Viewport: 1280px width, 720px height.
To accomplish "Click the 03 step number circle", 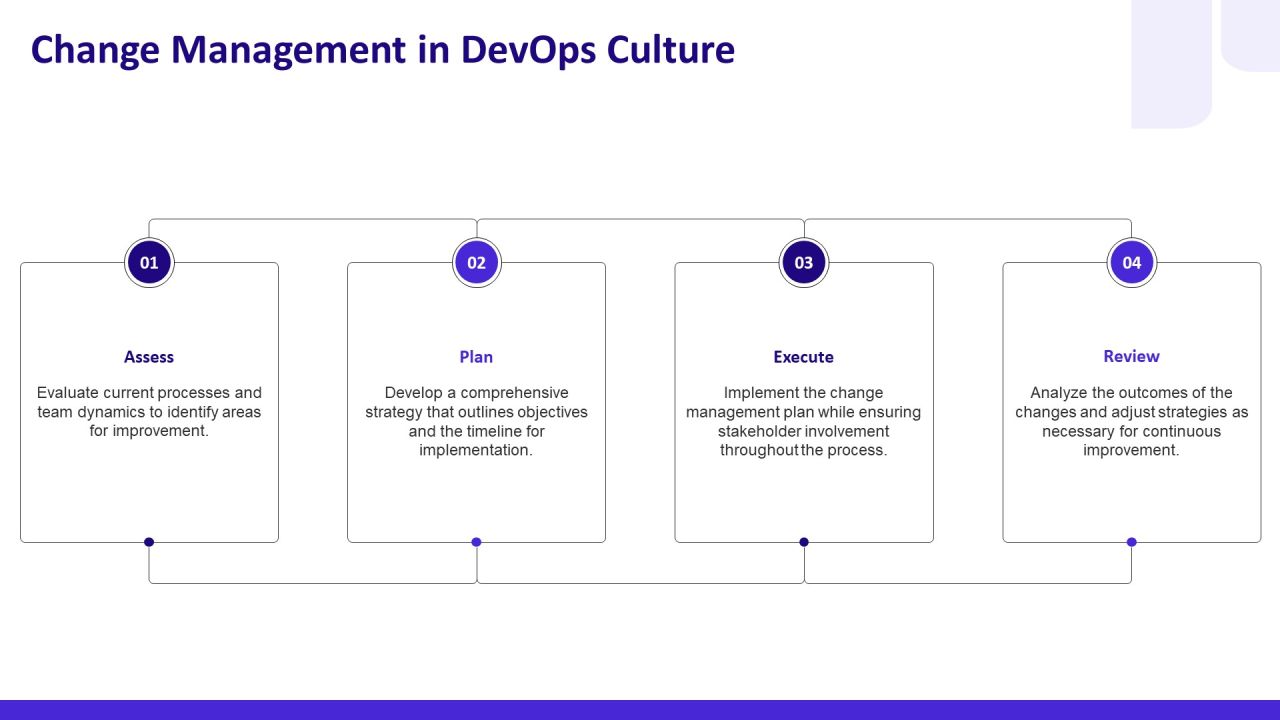I will tap(804, 263).
